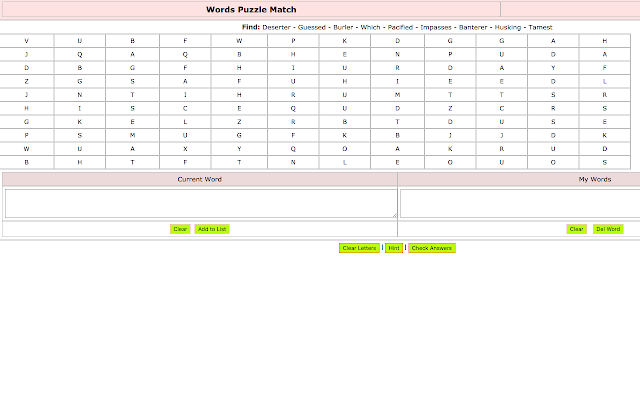Pick letter E in the bottom grid row

(398, 162)
